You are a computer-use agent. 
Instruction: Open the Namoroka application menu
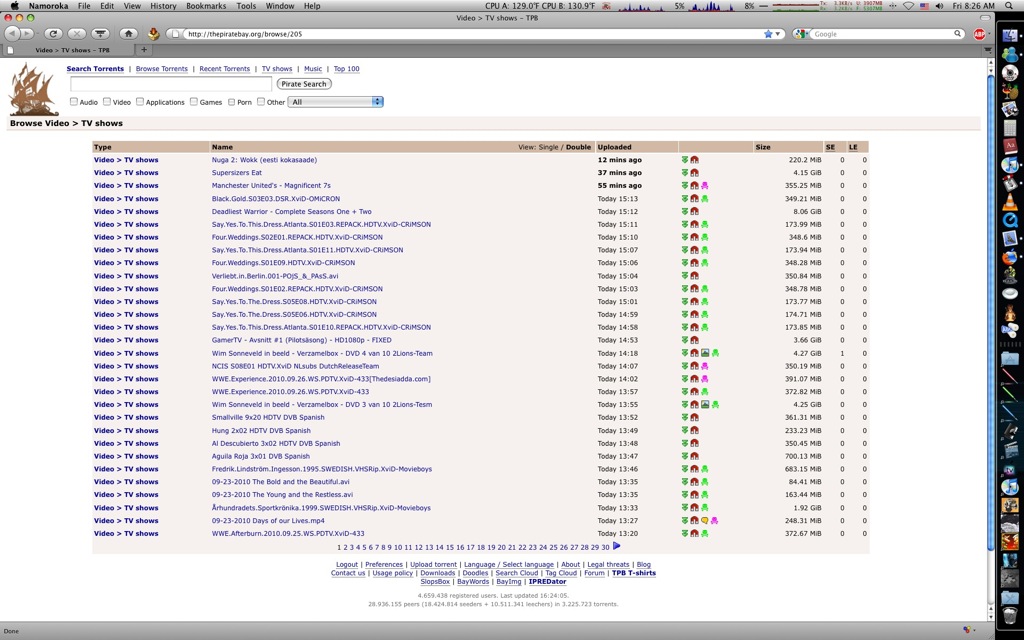click(x=50, y=5)
